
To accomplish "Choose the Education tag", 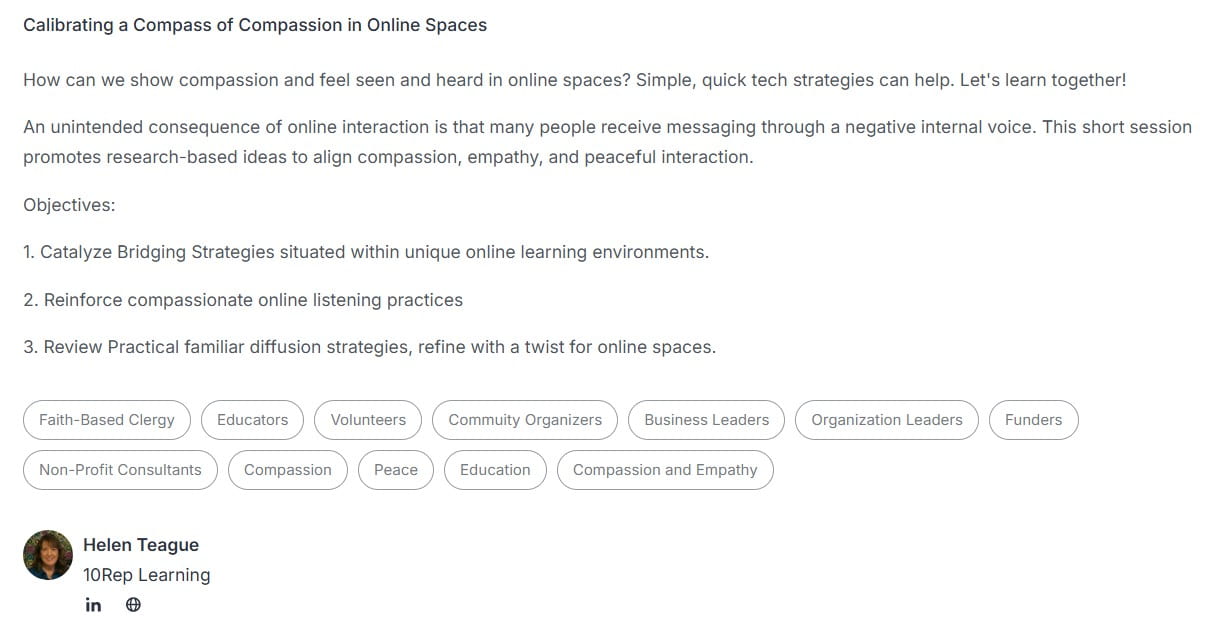I will click(495, 470).
